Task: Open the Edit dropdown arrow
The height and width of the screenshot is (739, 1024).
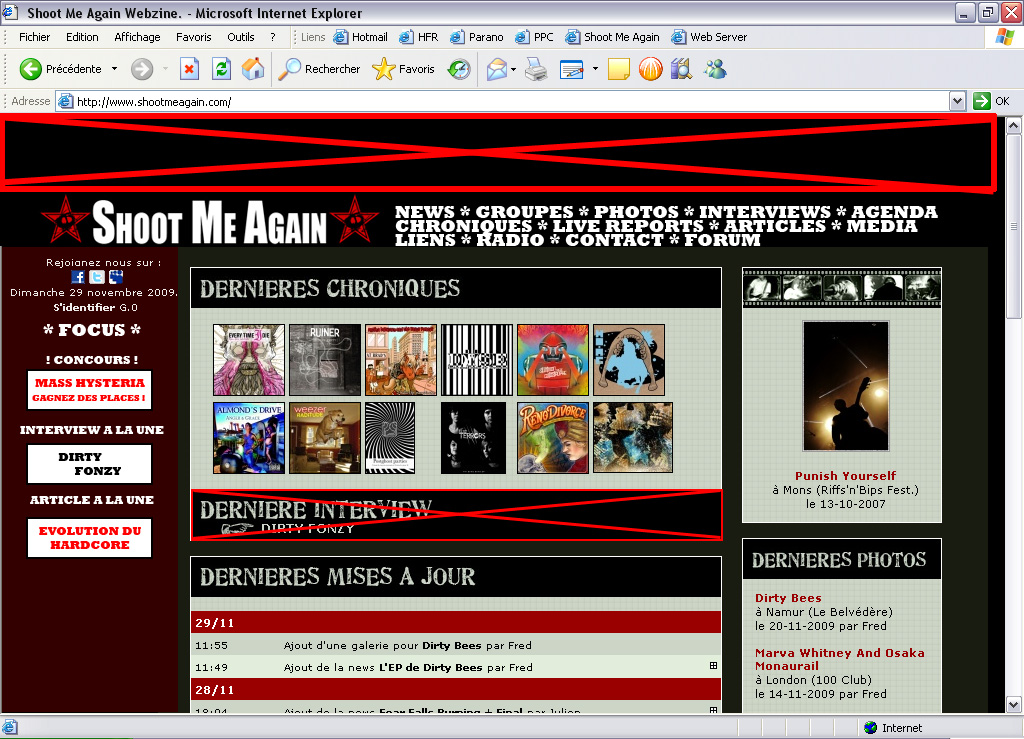Action: [595, 69]
